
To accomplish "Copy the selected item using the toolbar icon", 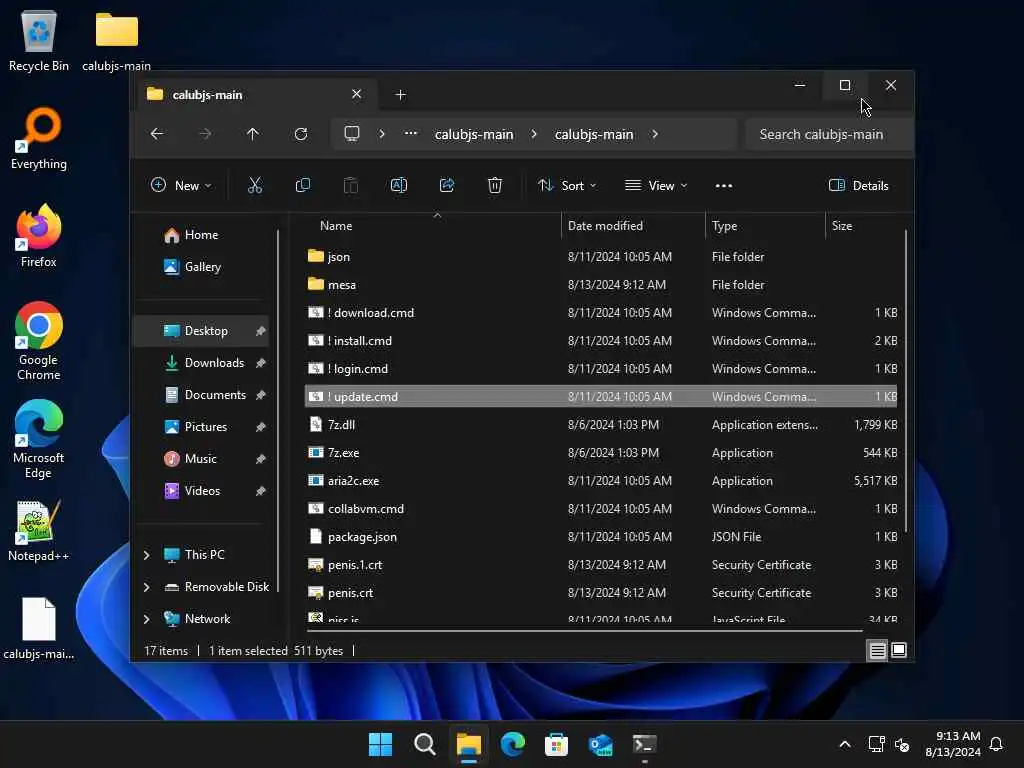I will (x=302, y=185).
